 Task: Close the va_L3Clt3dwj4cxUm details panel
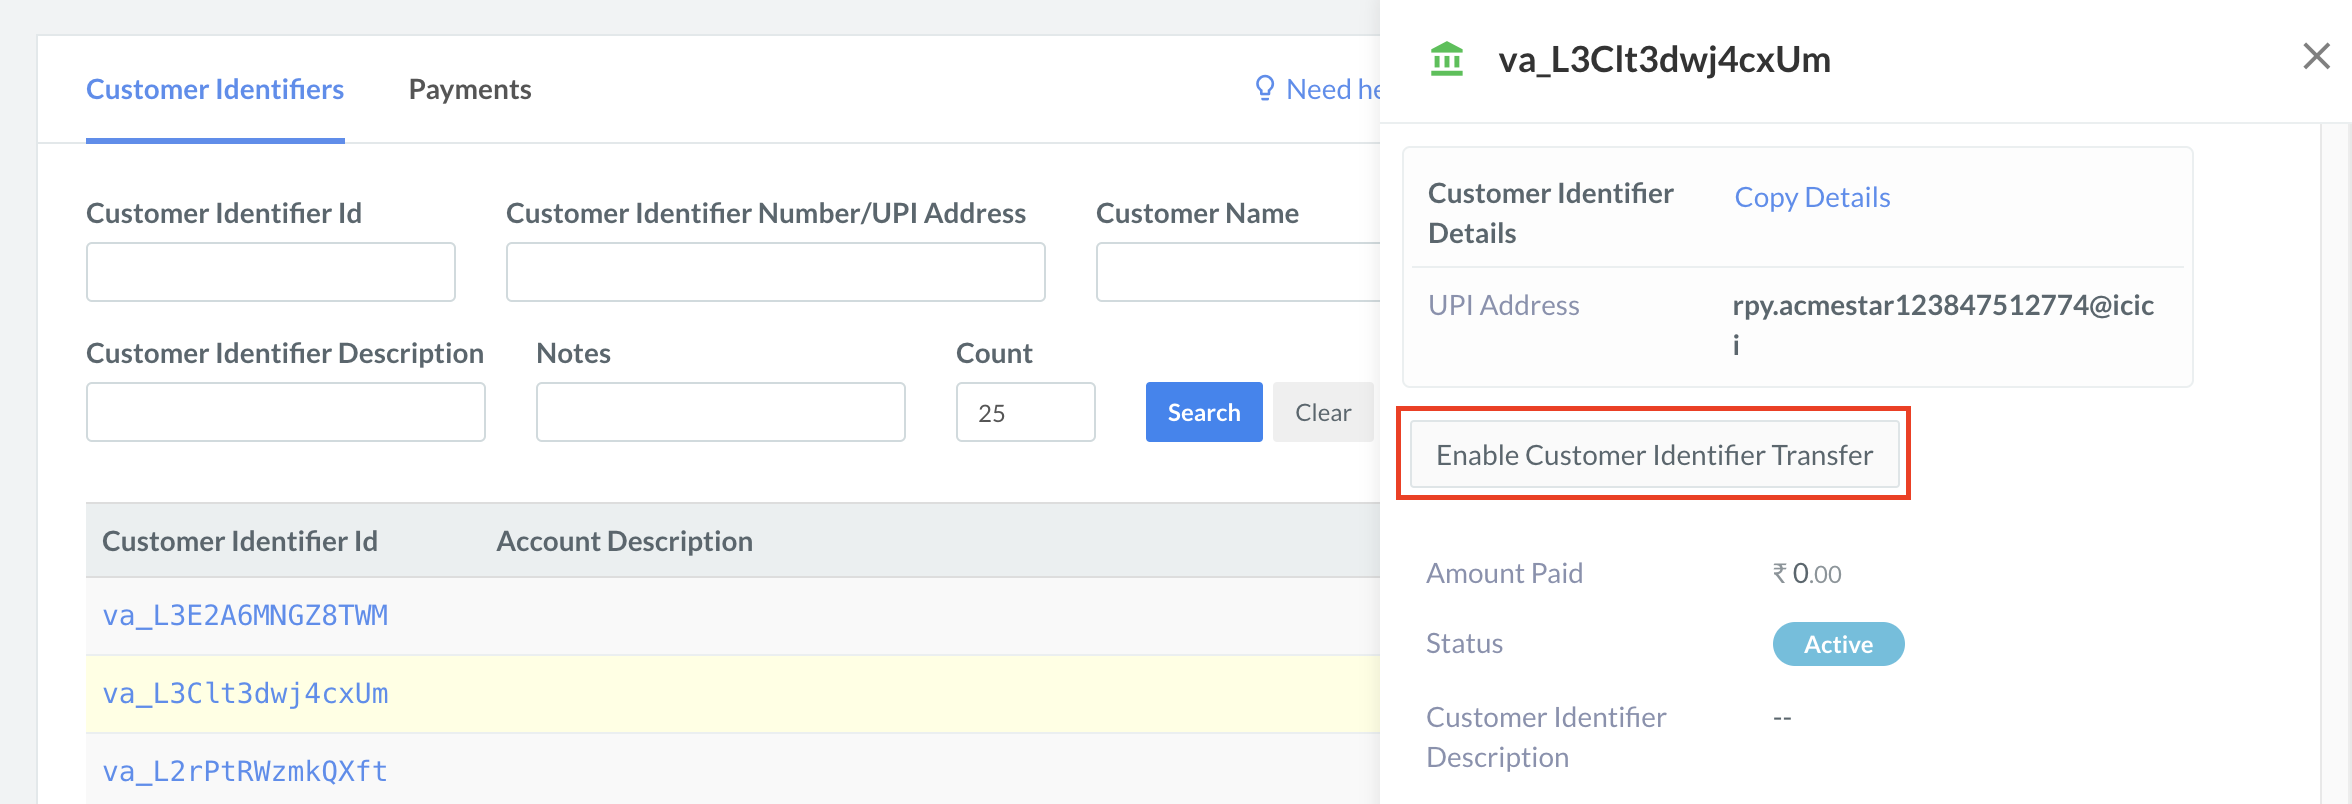(x=2316, y=56)
